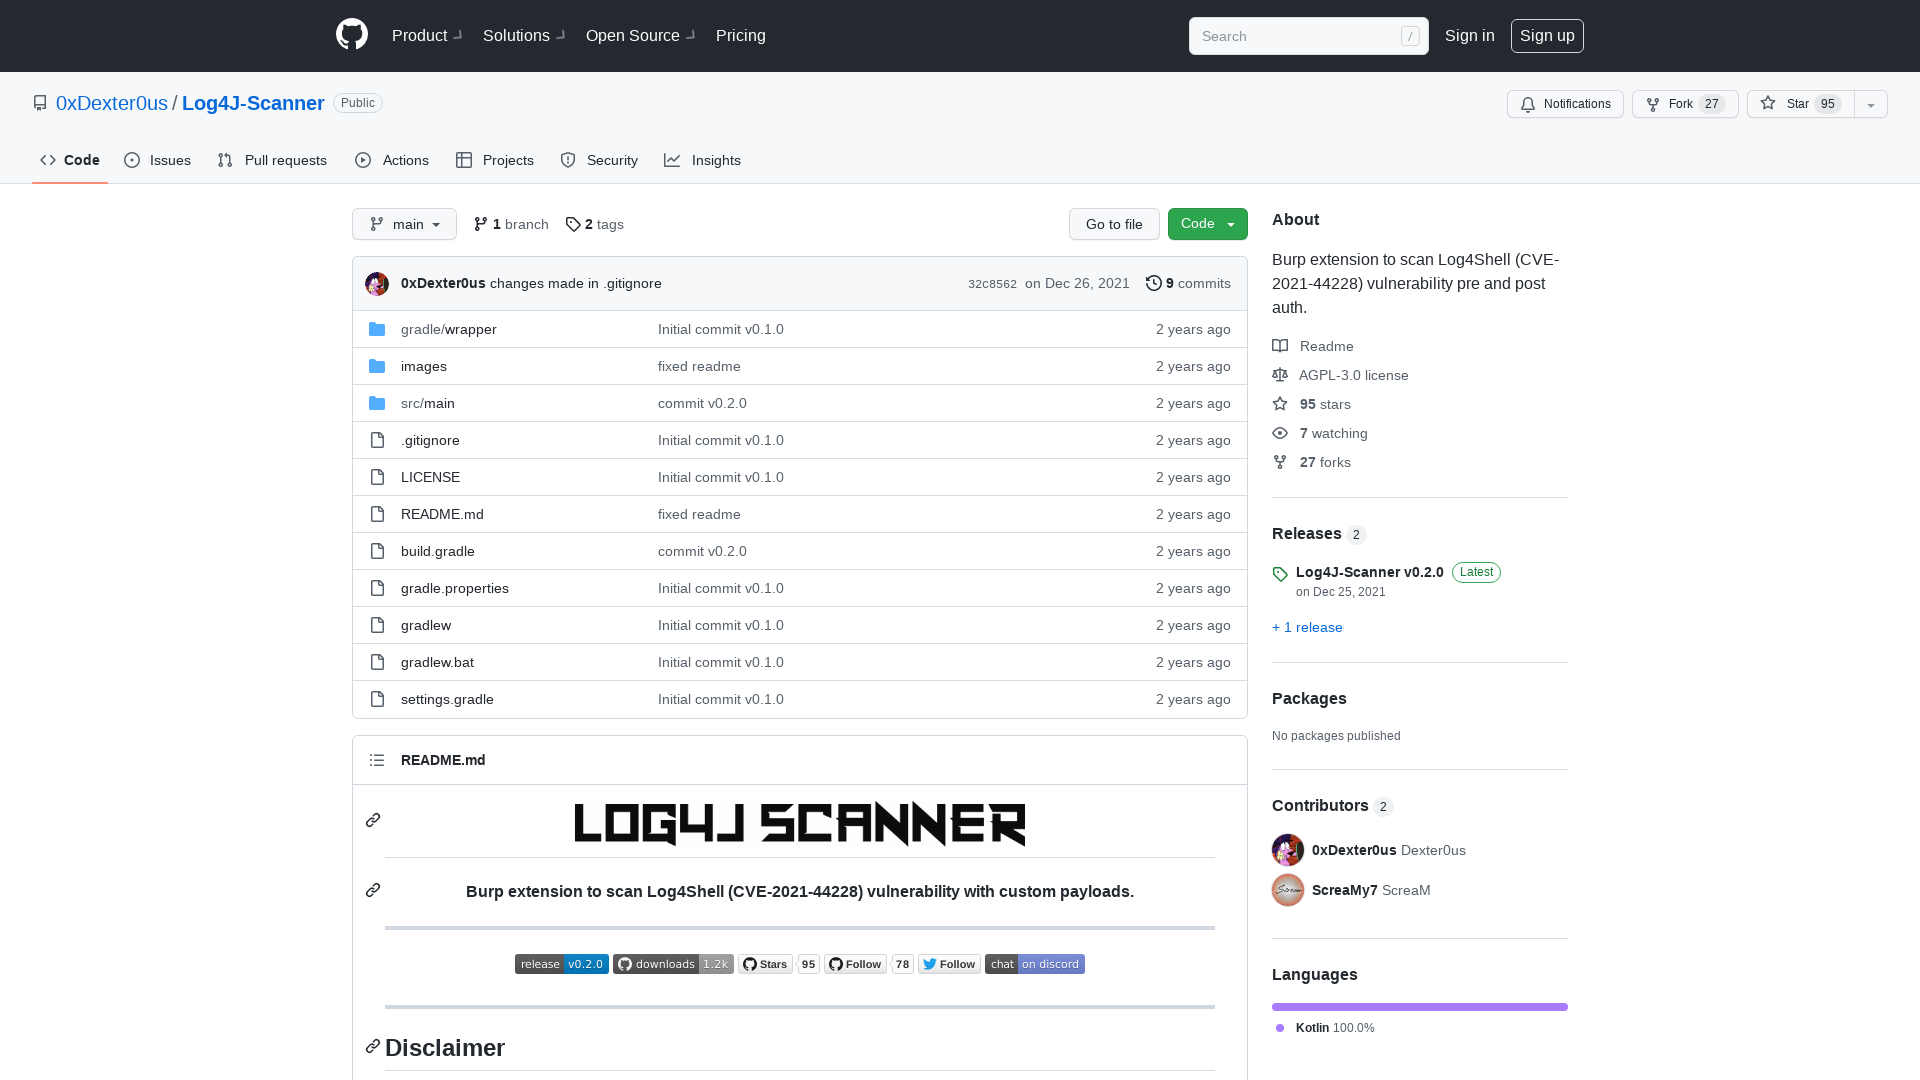The height and width of the screenshot is (1080, 1920).
Task: Fork the repository with Fork button
Action: 1685,104
